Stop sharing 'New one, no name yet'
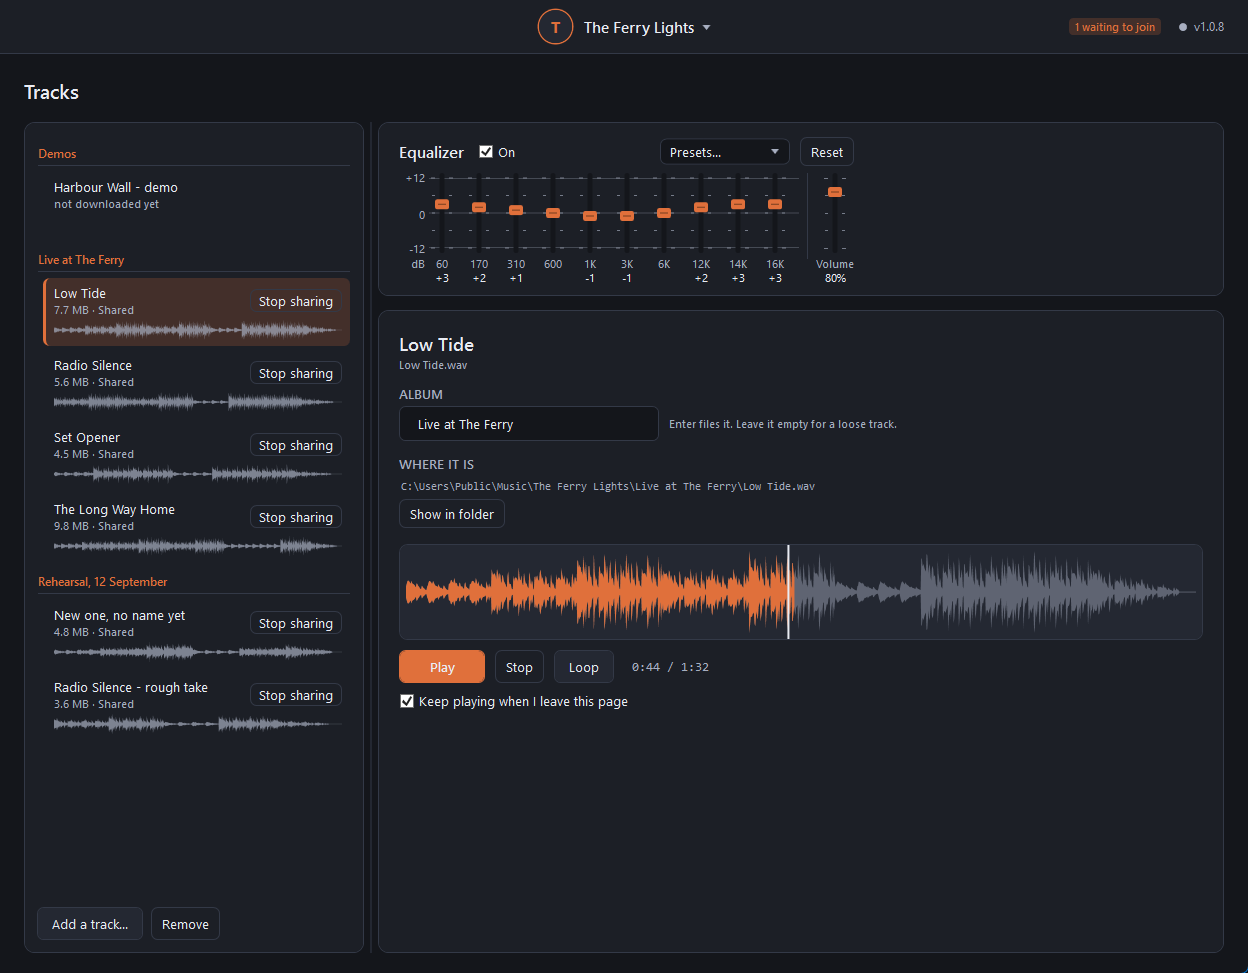Image resolution: width=1248 pixels, height=973 pixels. (296, 623)
